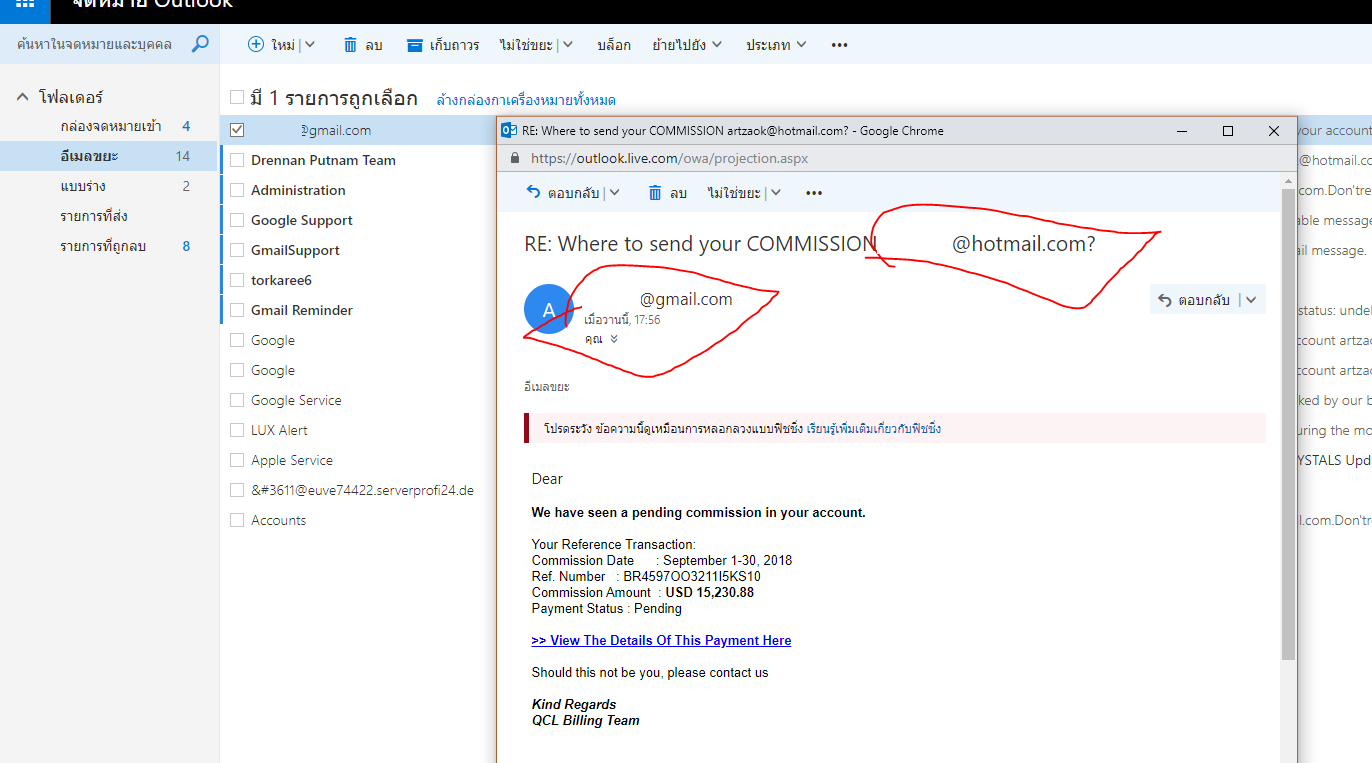Click the clear all checkmarks link
1372x763 pixels.
[x=526, y=100]
